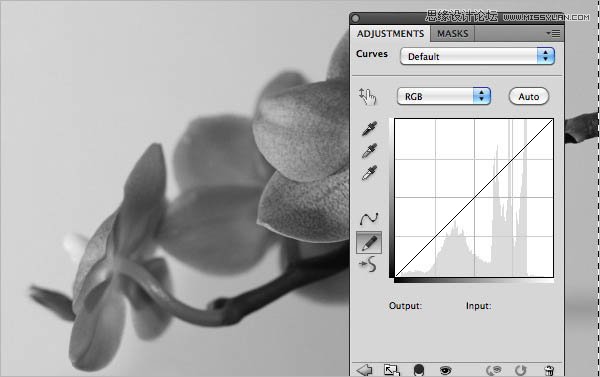Click the horizontal input gradient bar
The width and height of the screenshot is (600, 377).
pos(474,281)
